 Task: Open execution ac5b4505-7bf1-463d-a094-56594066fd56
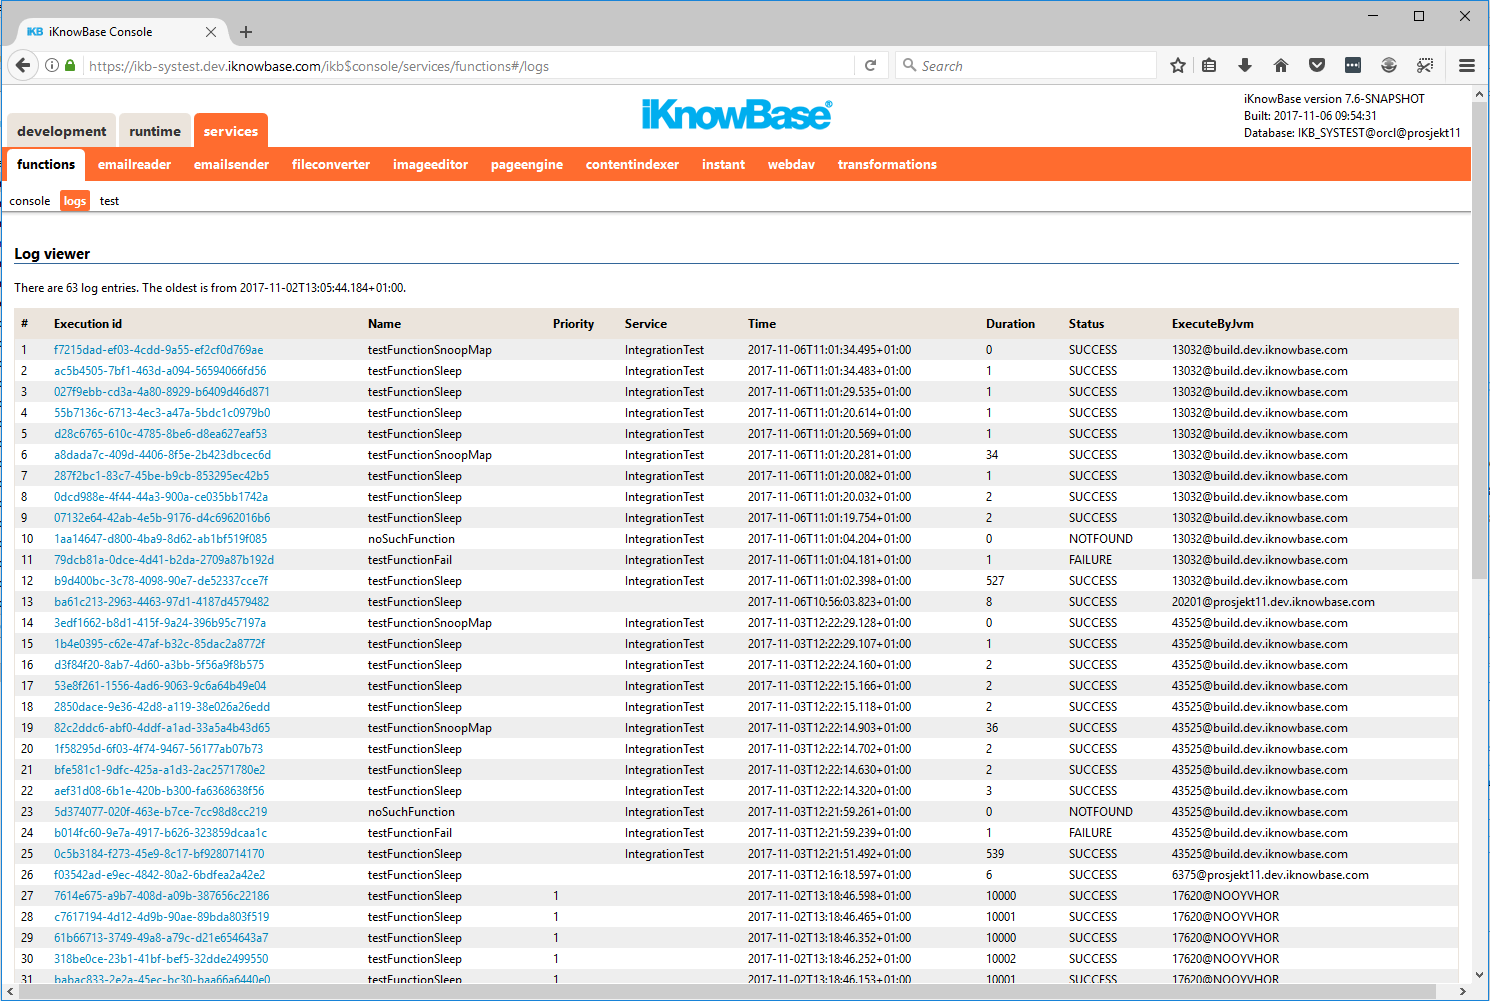click(x=160, y=371)
